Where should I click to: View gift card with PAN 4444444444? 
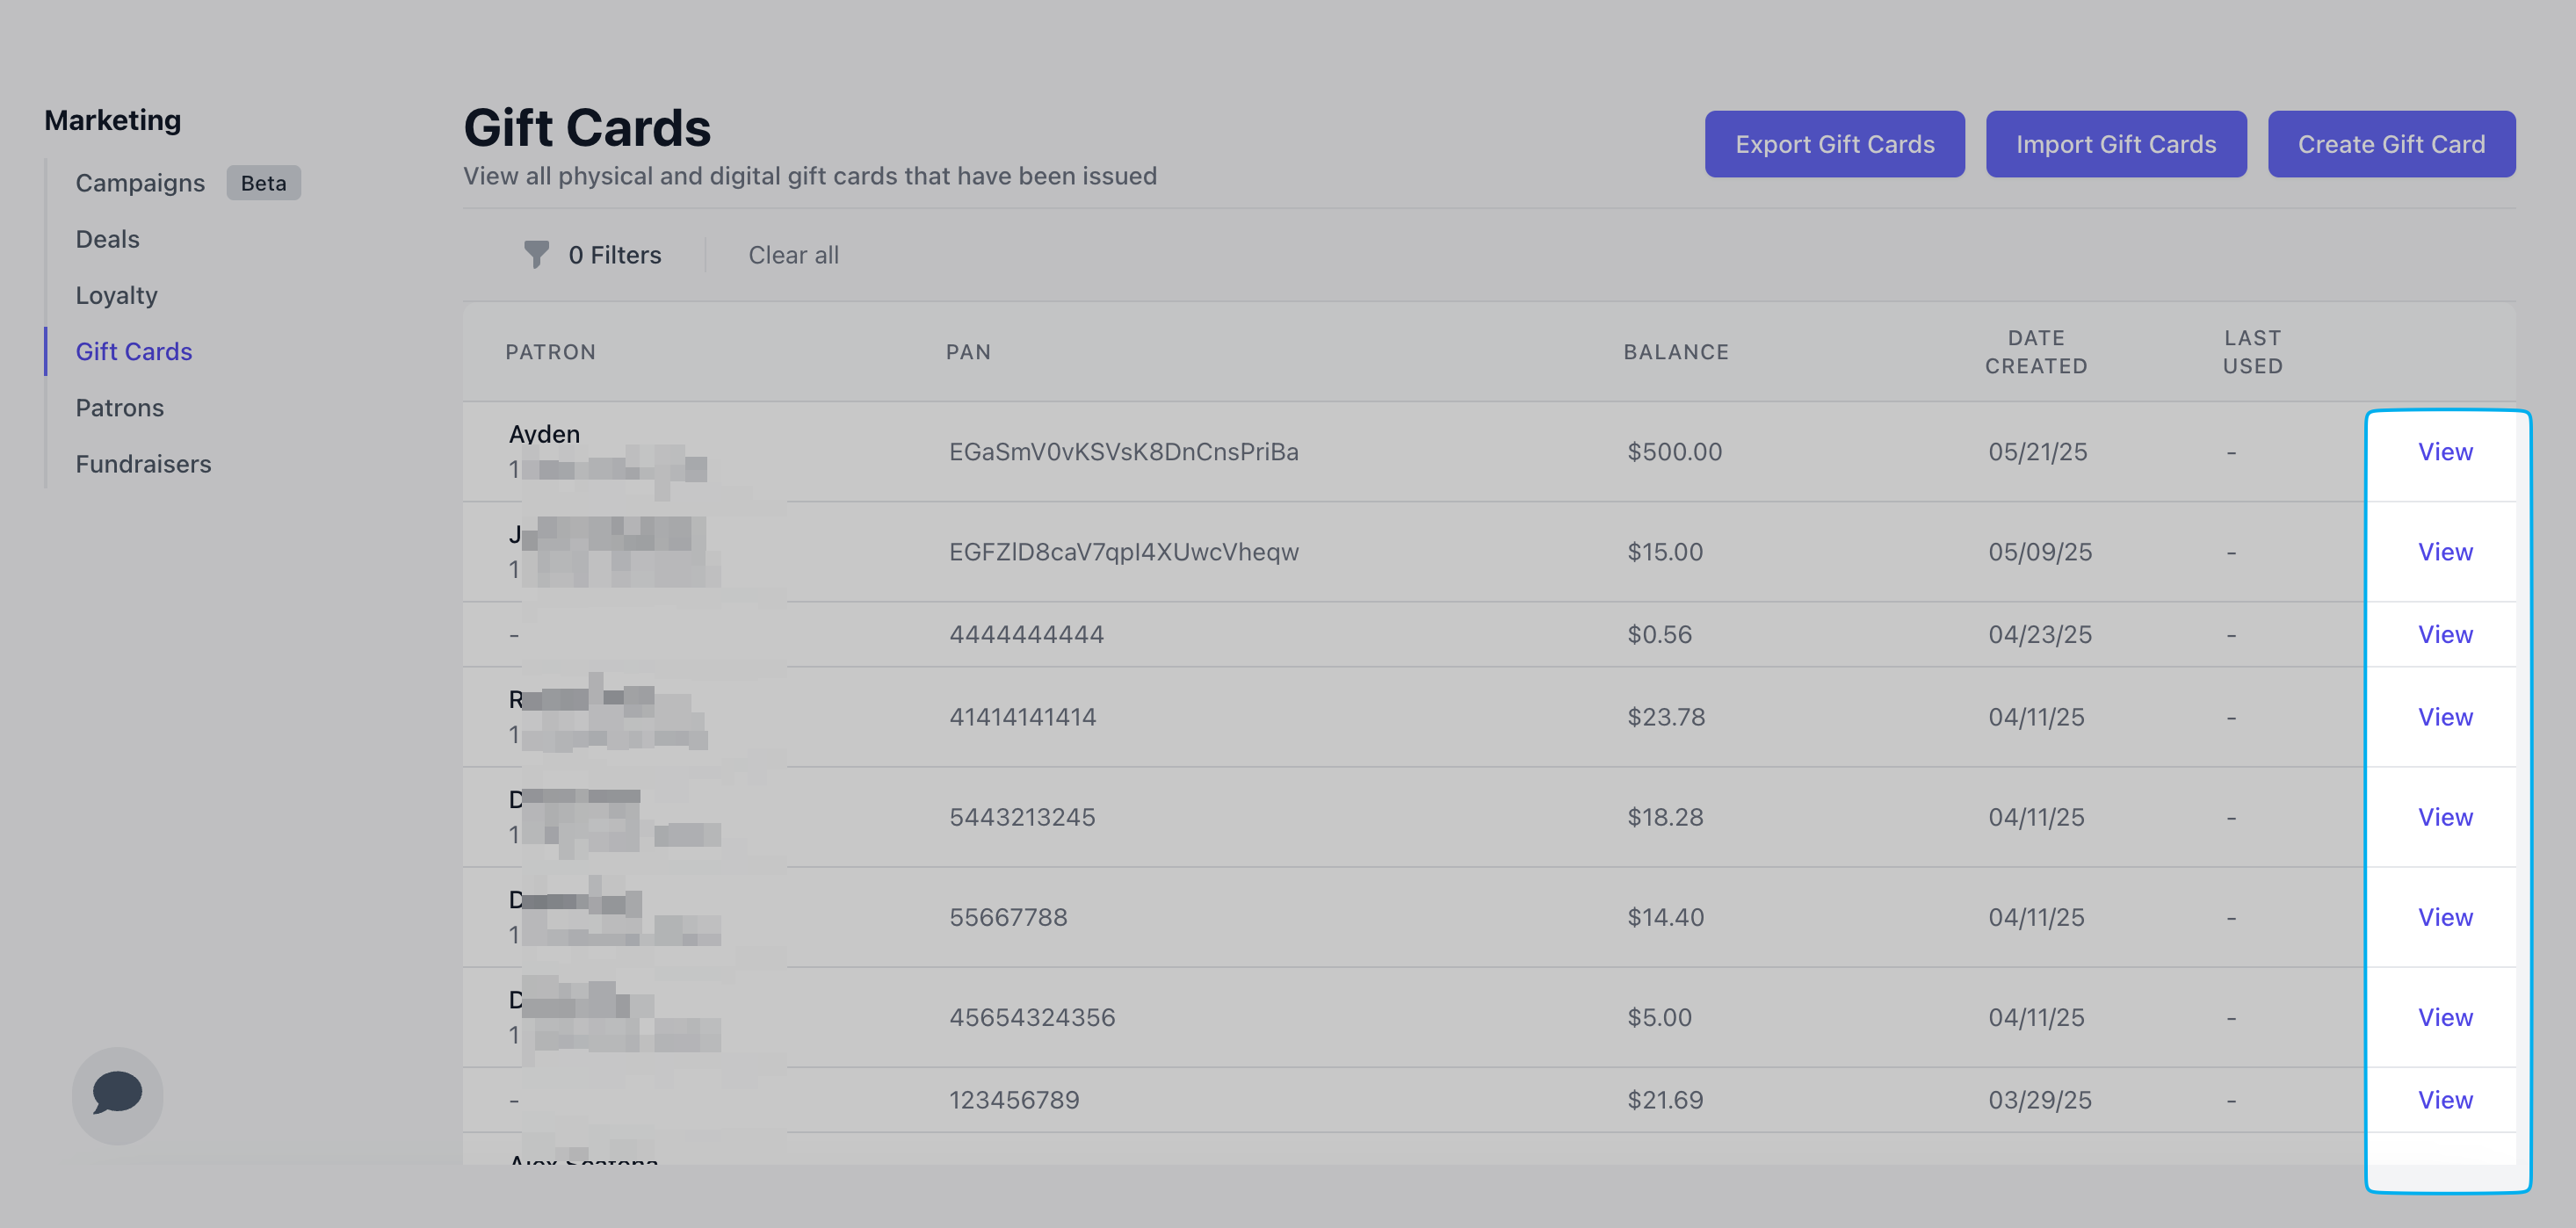click(2444, 634)
